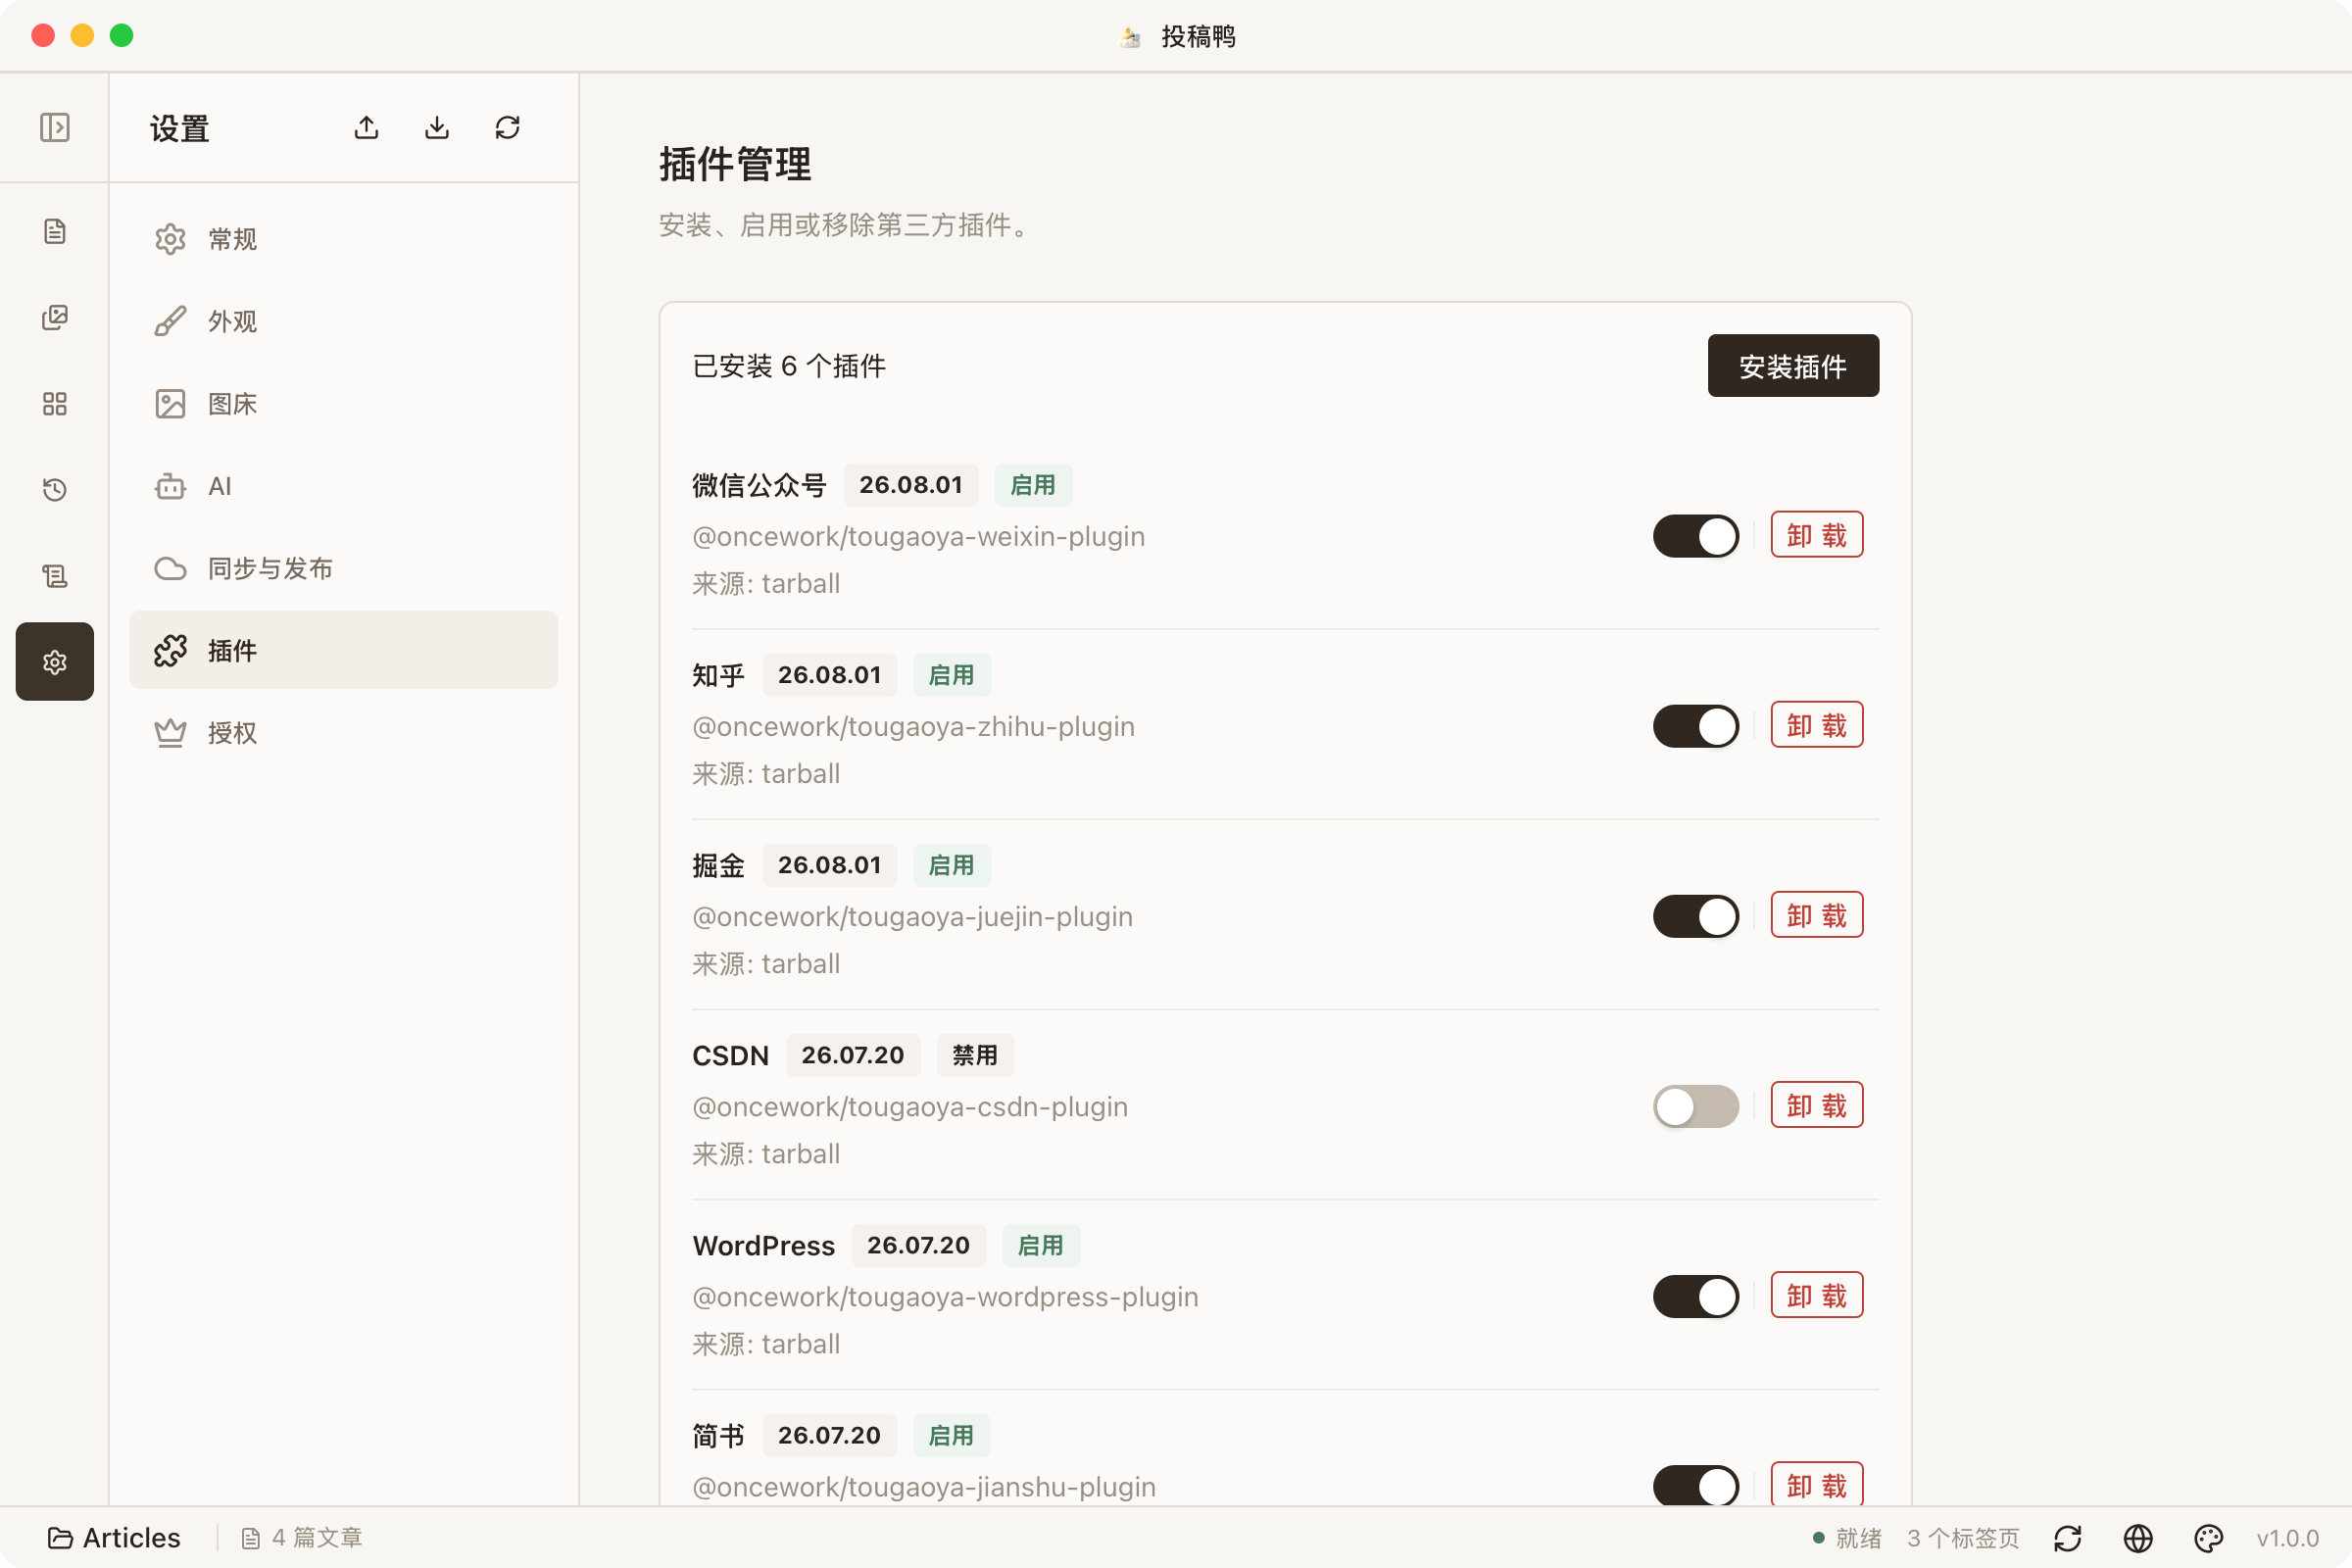Open the 常规 general settings tab

(x=344, y=239)
